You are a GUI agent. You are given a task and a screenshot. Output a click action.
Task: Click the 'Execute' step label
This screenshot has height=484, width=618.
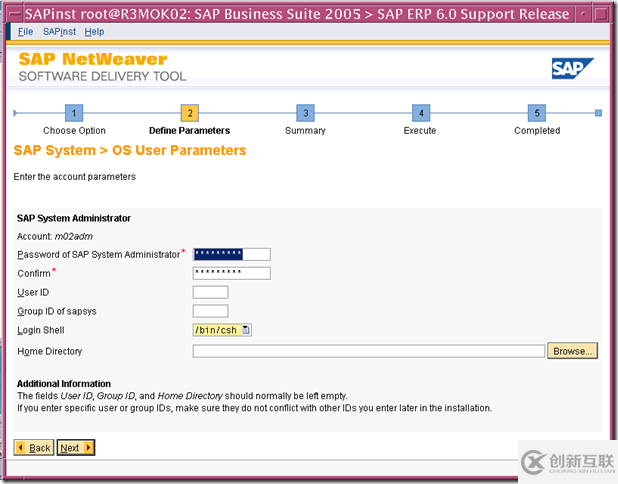pyautogui.click(x=420, y=130)
